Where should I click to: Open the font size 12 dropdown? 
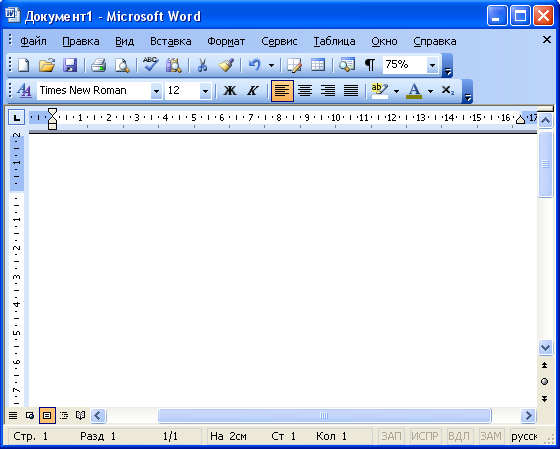[205, 91]
